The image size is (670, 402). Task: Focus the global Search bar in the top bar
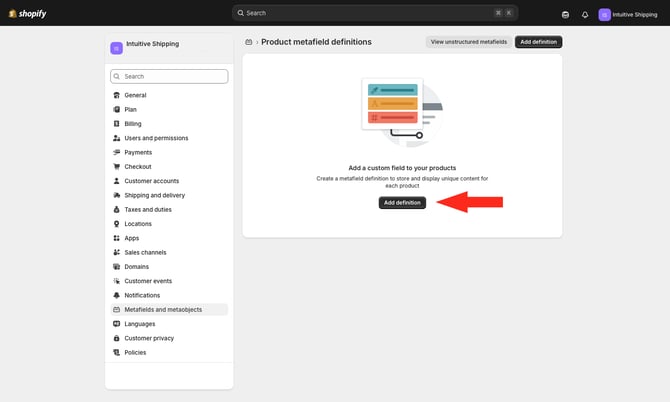pos(375,13)
